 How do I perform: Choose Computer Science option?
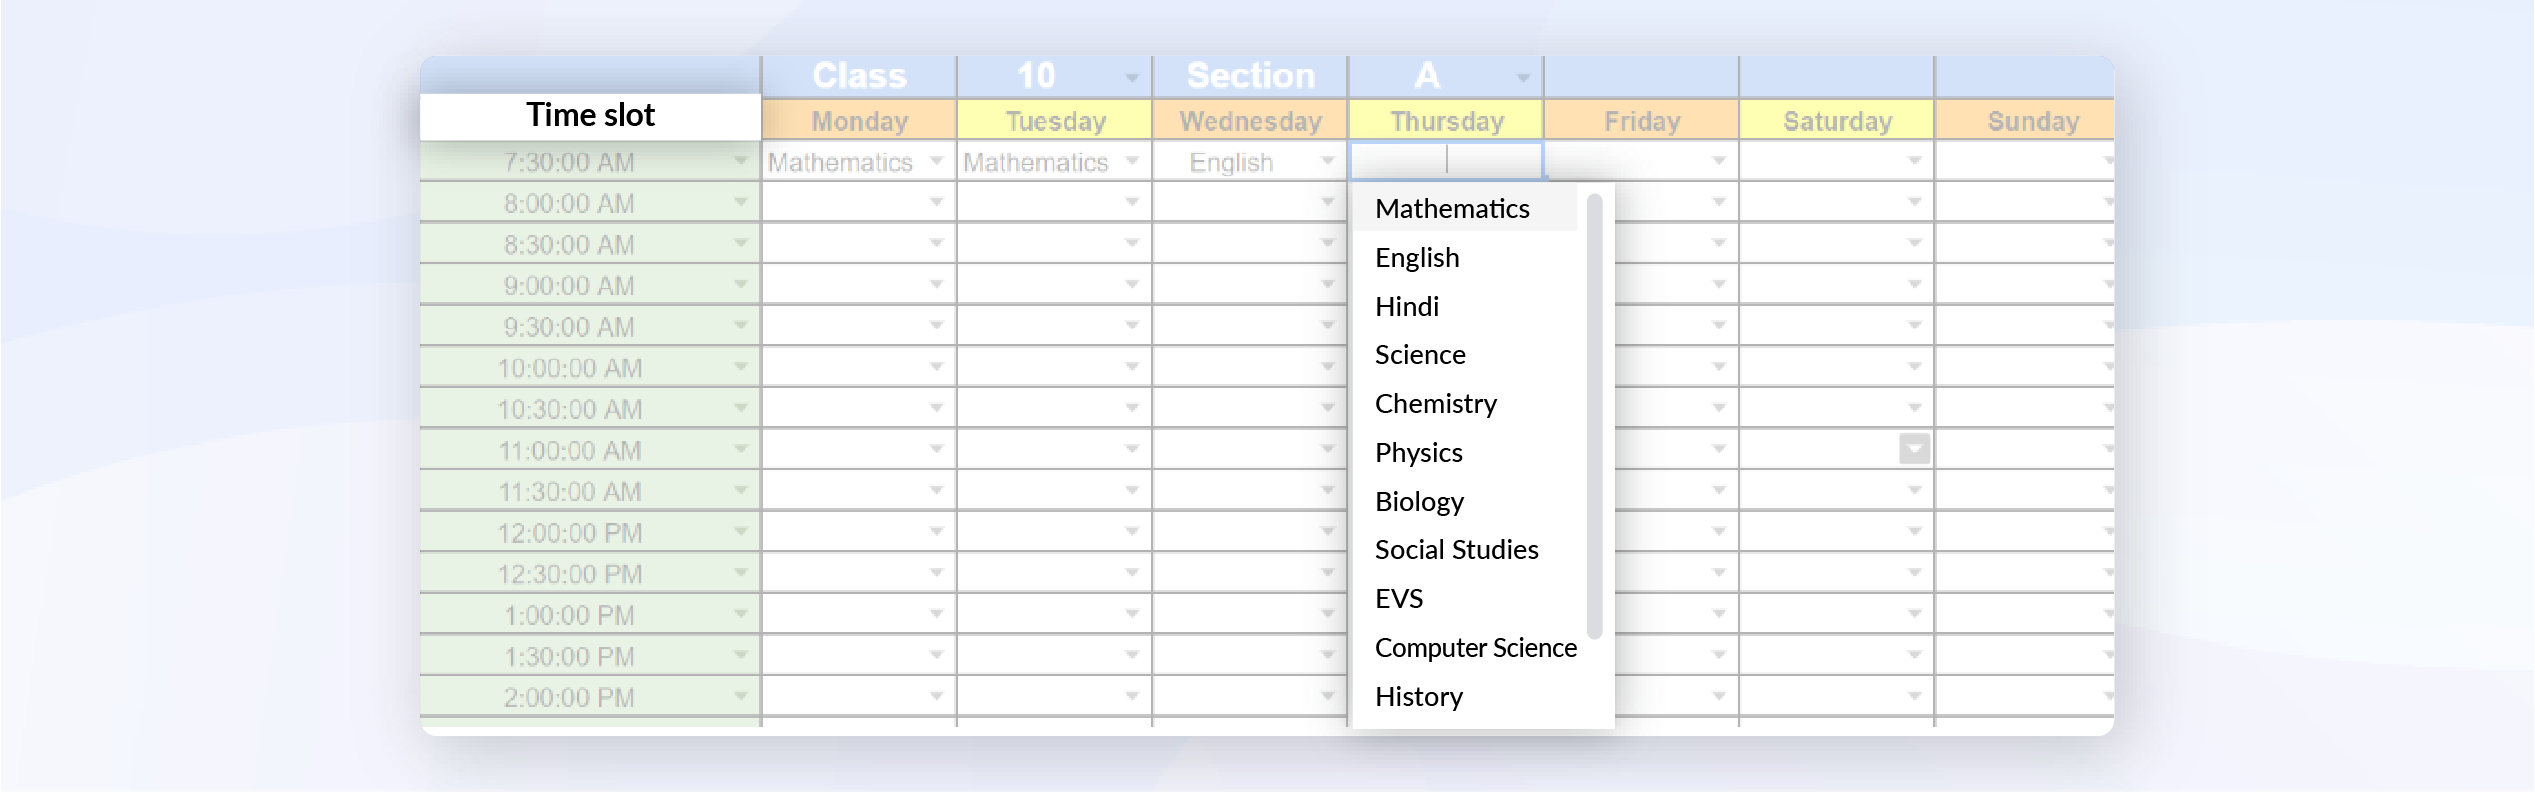[1475, 648]
